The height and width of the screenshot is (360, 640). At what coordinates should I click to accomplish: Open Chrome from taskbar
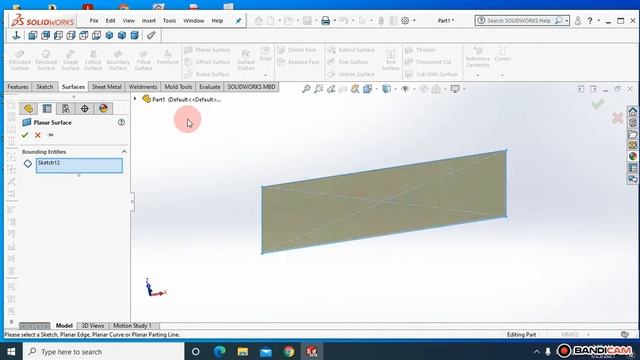(289, 351)
